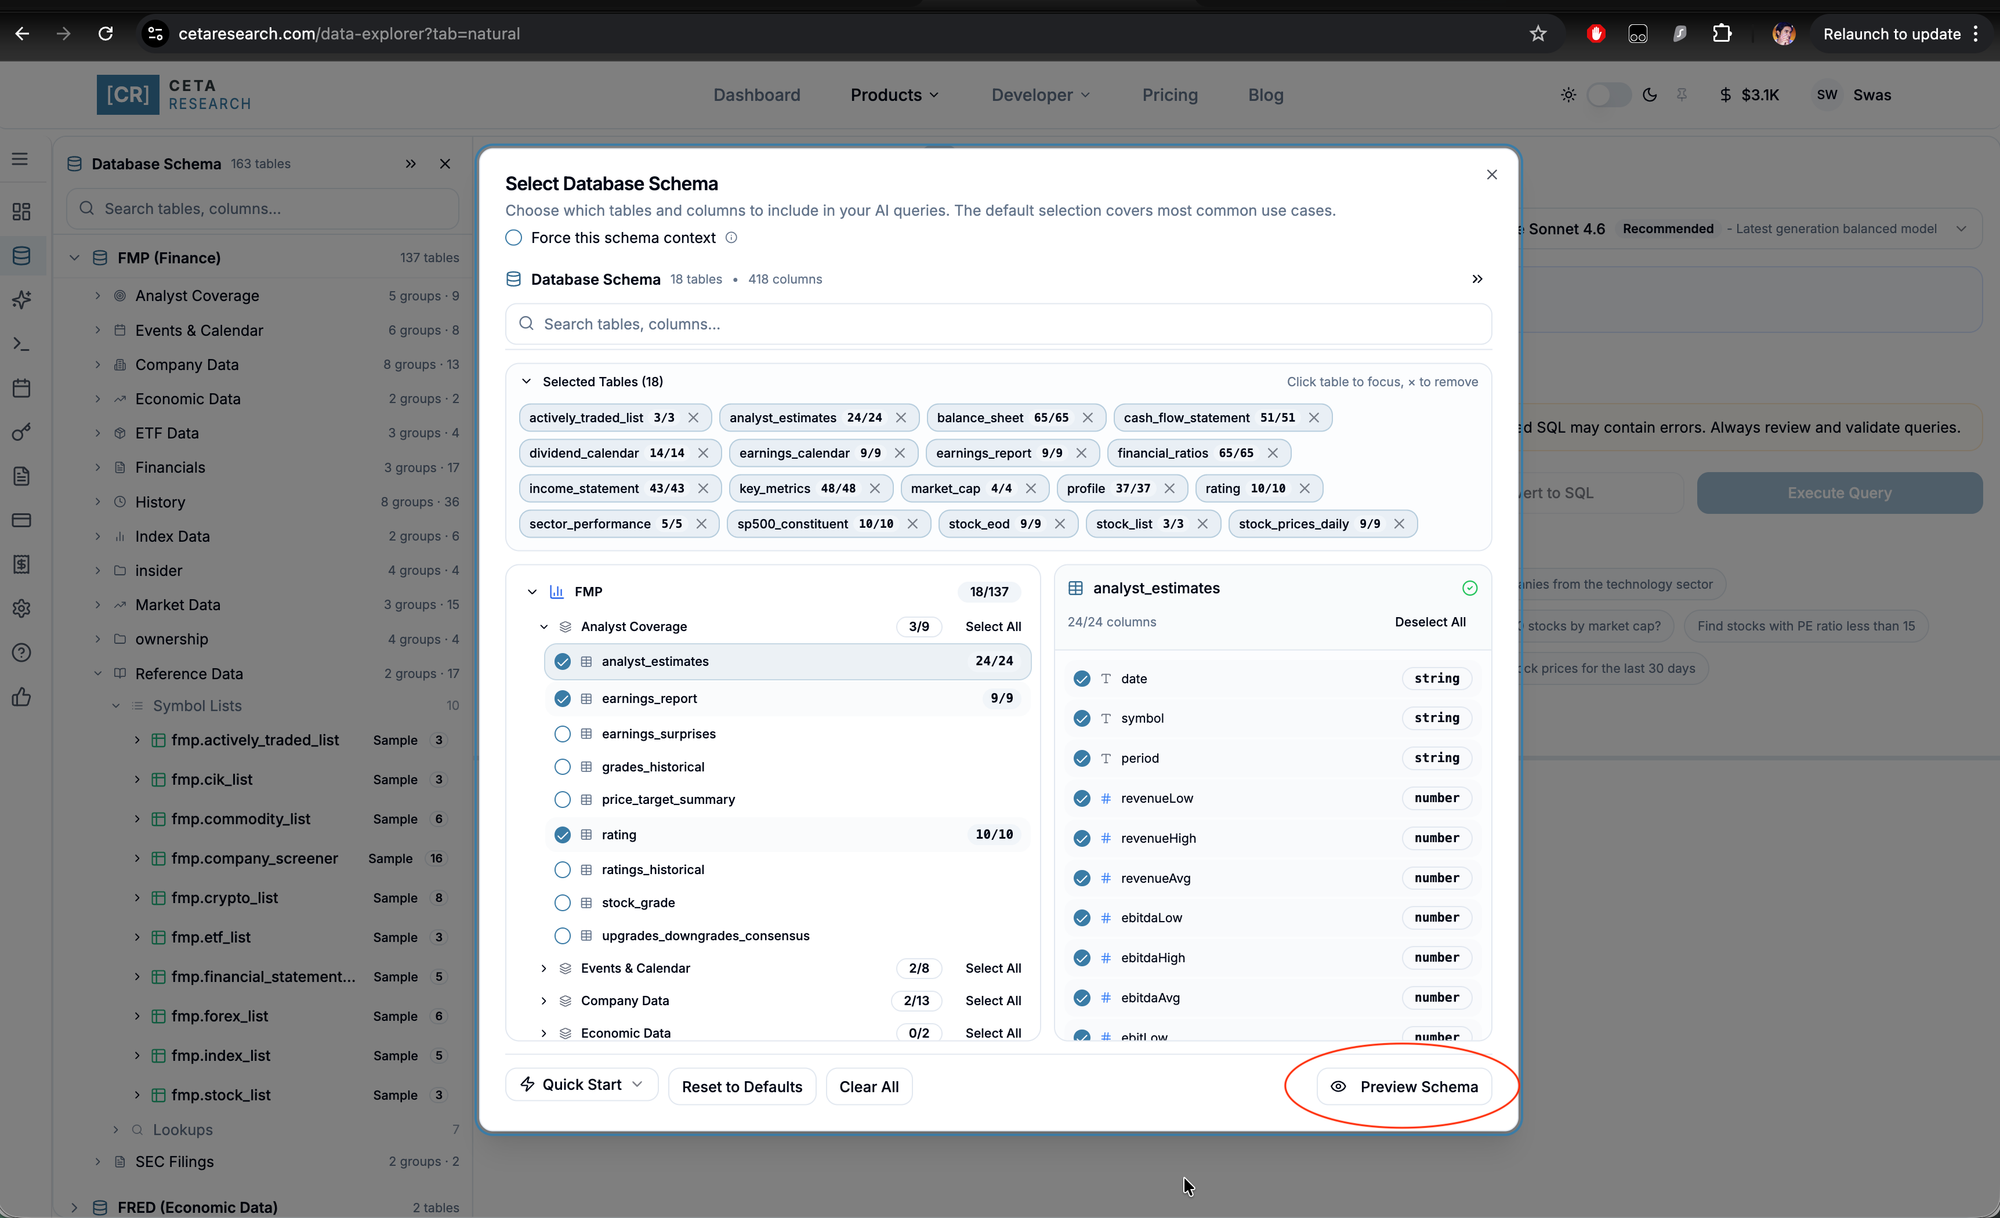This screenshot has width=2000, height=1218.
Task: Open the calendar icon in left sidebar
Action: pyautogui.click(x=21, y=388)
